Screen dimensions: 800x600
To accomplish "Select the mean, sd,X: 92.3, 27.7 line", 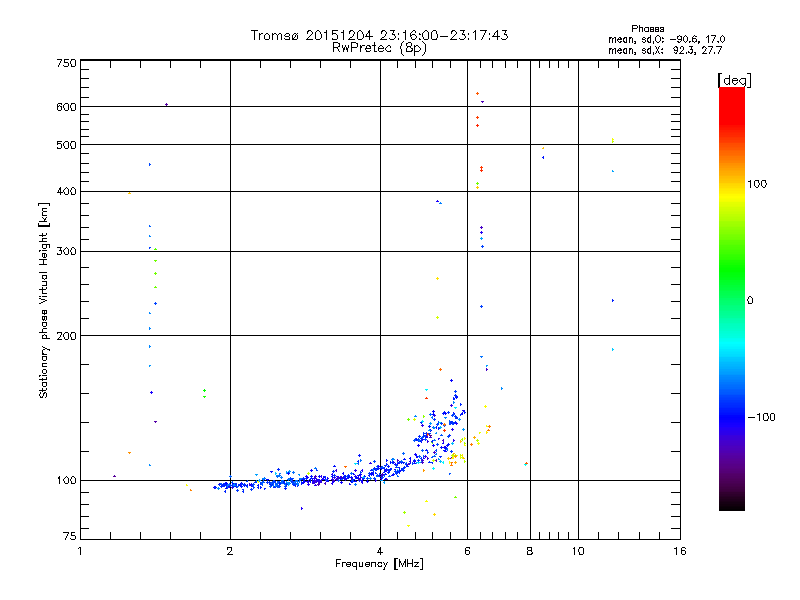I will coord(665,50).
